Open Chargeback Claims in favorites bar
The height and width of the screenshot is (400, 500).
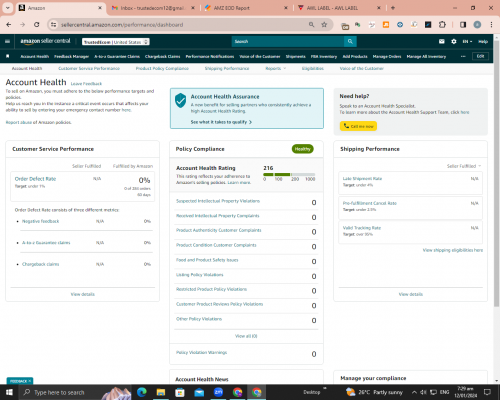(163, 56)
